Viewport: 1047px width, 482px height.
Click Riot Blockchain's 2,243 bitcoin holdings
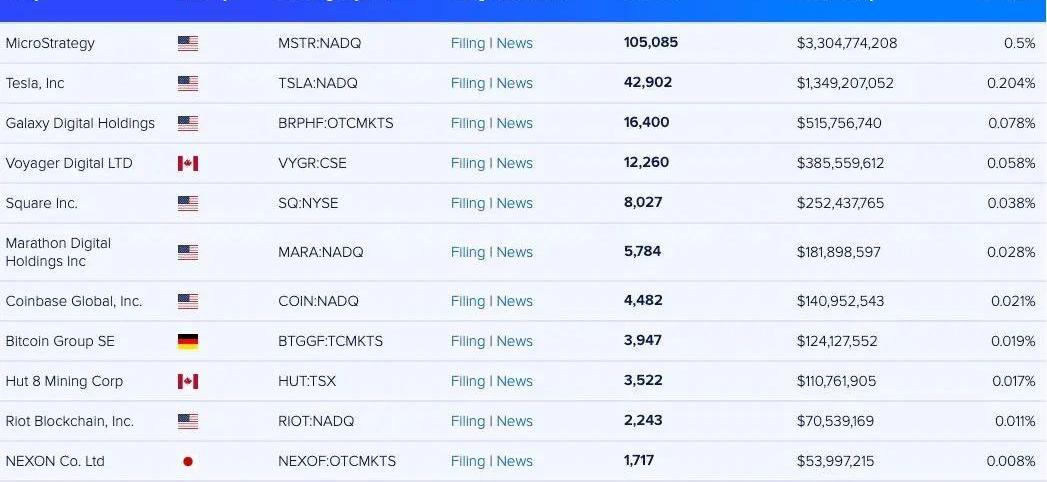(643, 421)
